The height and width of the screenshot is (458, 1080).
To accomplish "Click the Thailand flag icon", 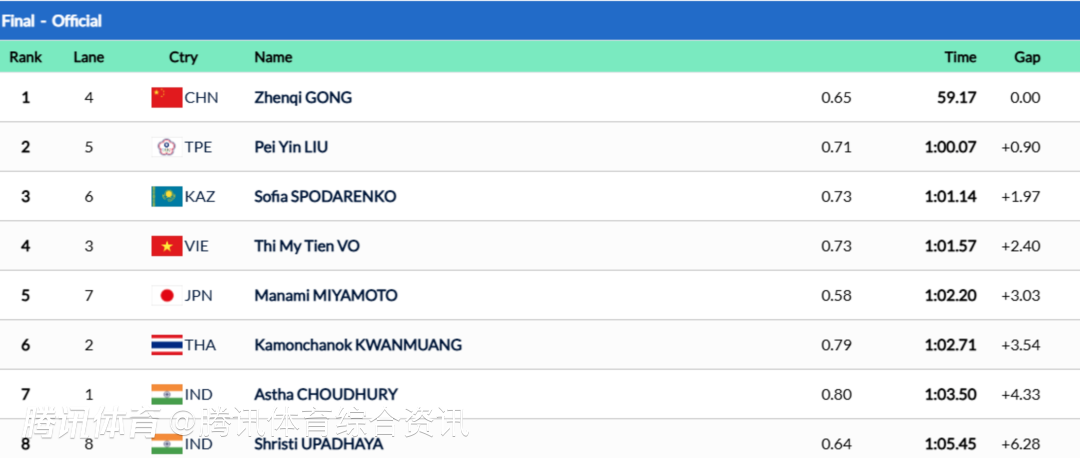I will 166,345.
